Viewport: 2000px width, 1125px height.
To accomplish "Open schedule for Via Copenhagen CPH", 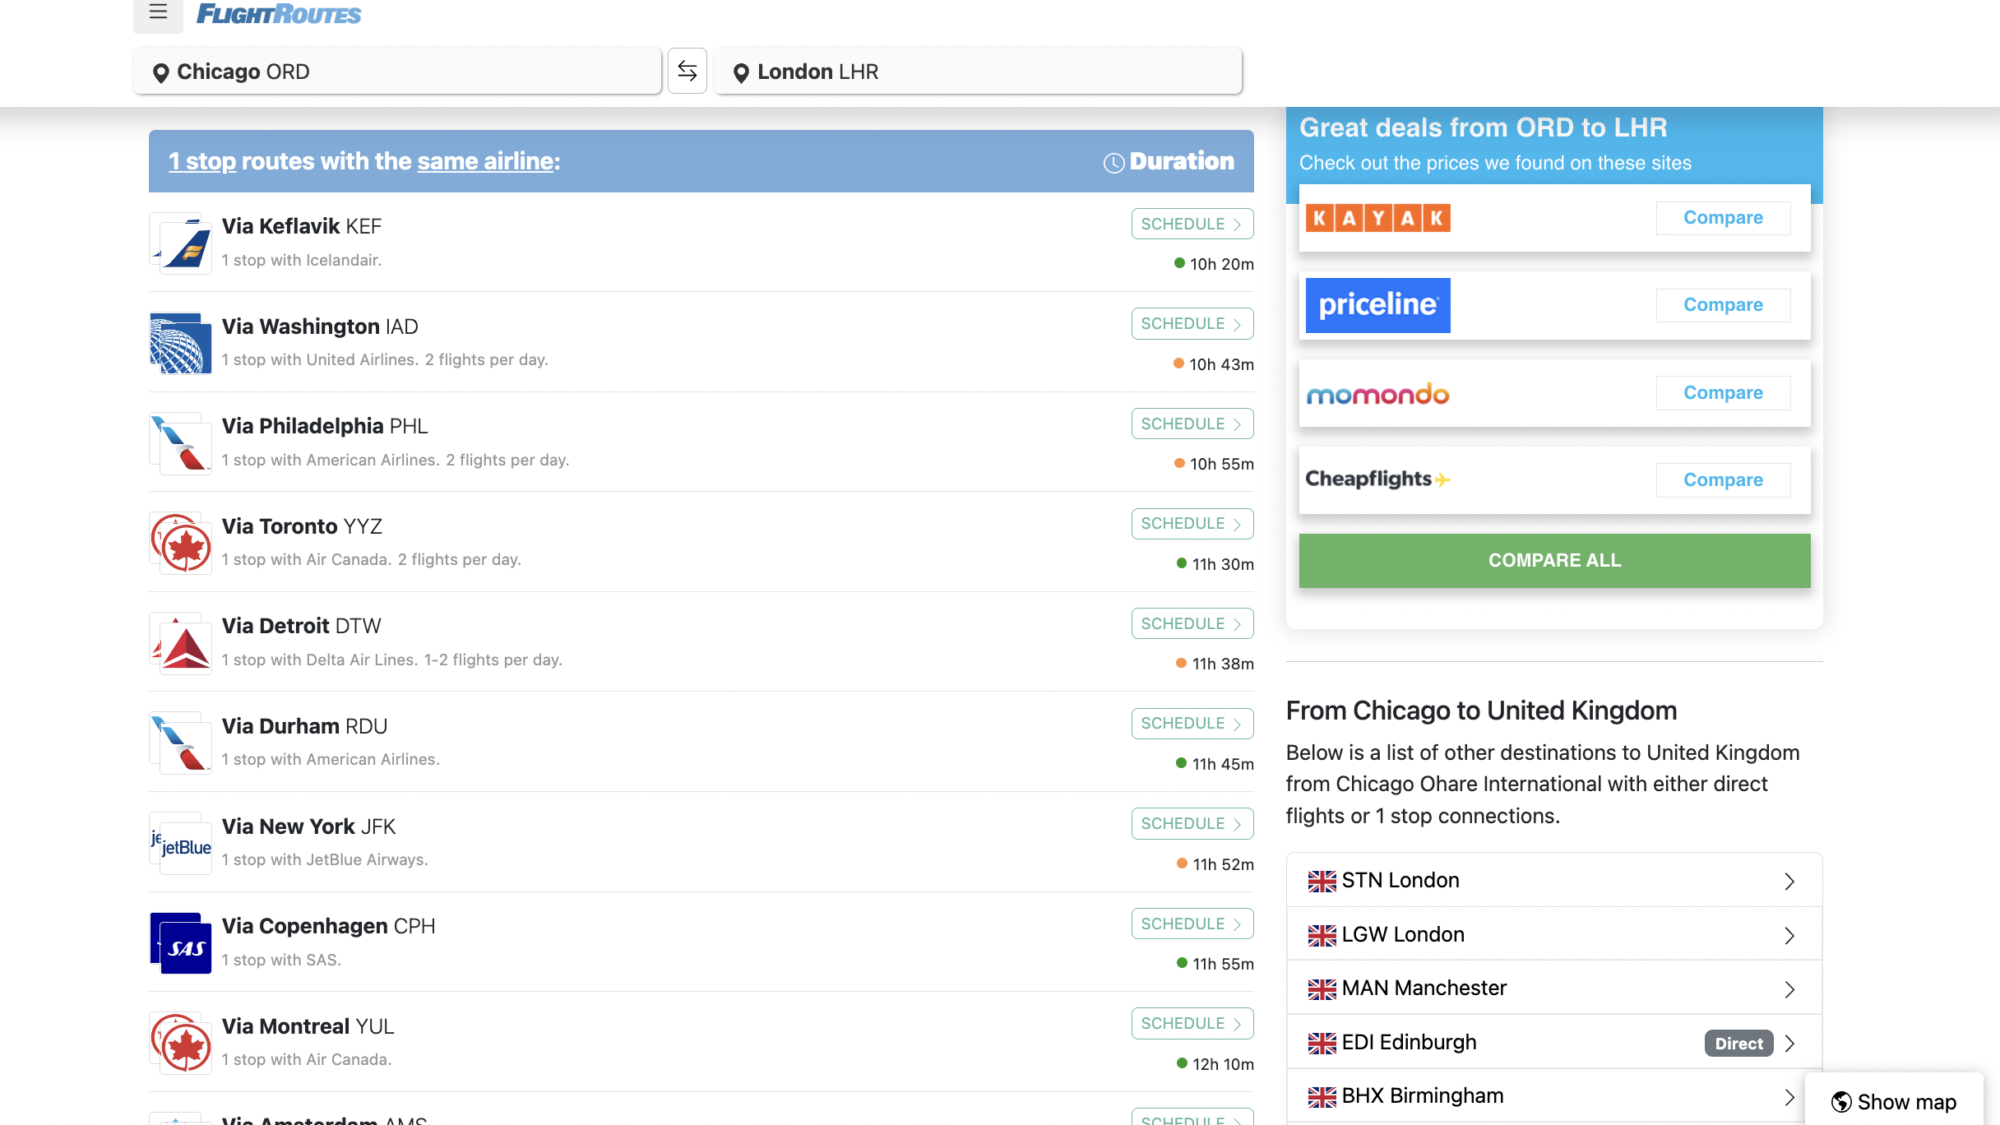I will click(x=1192, y=924).
